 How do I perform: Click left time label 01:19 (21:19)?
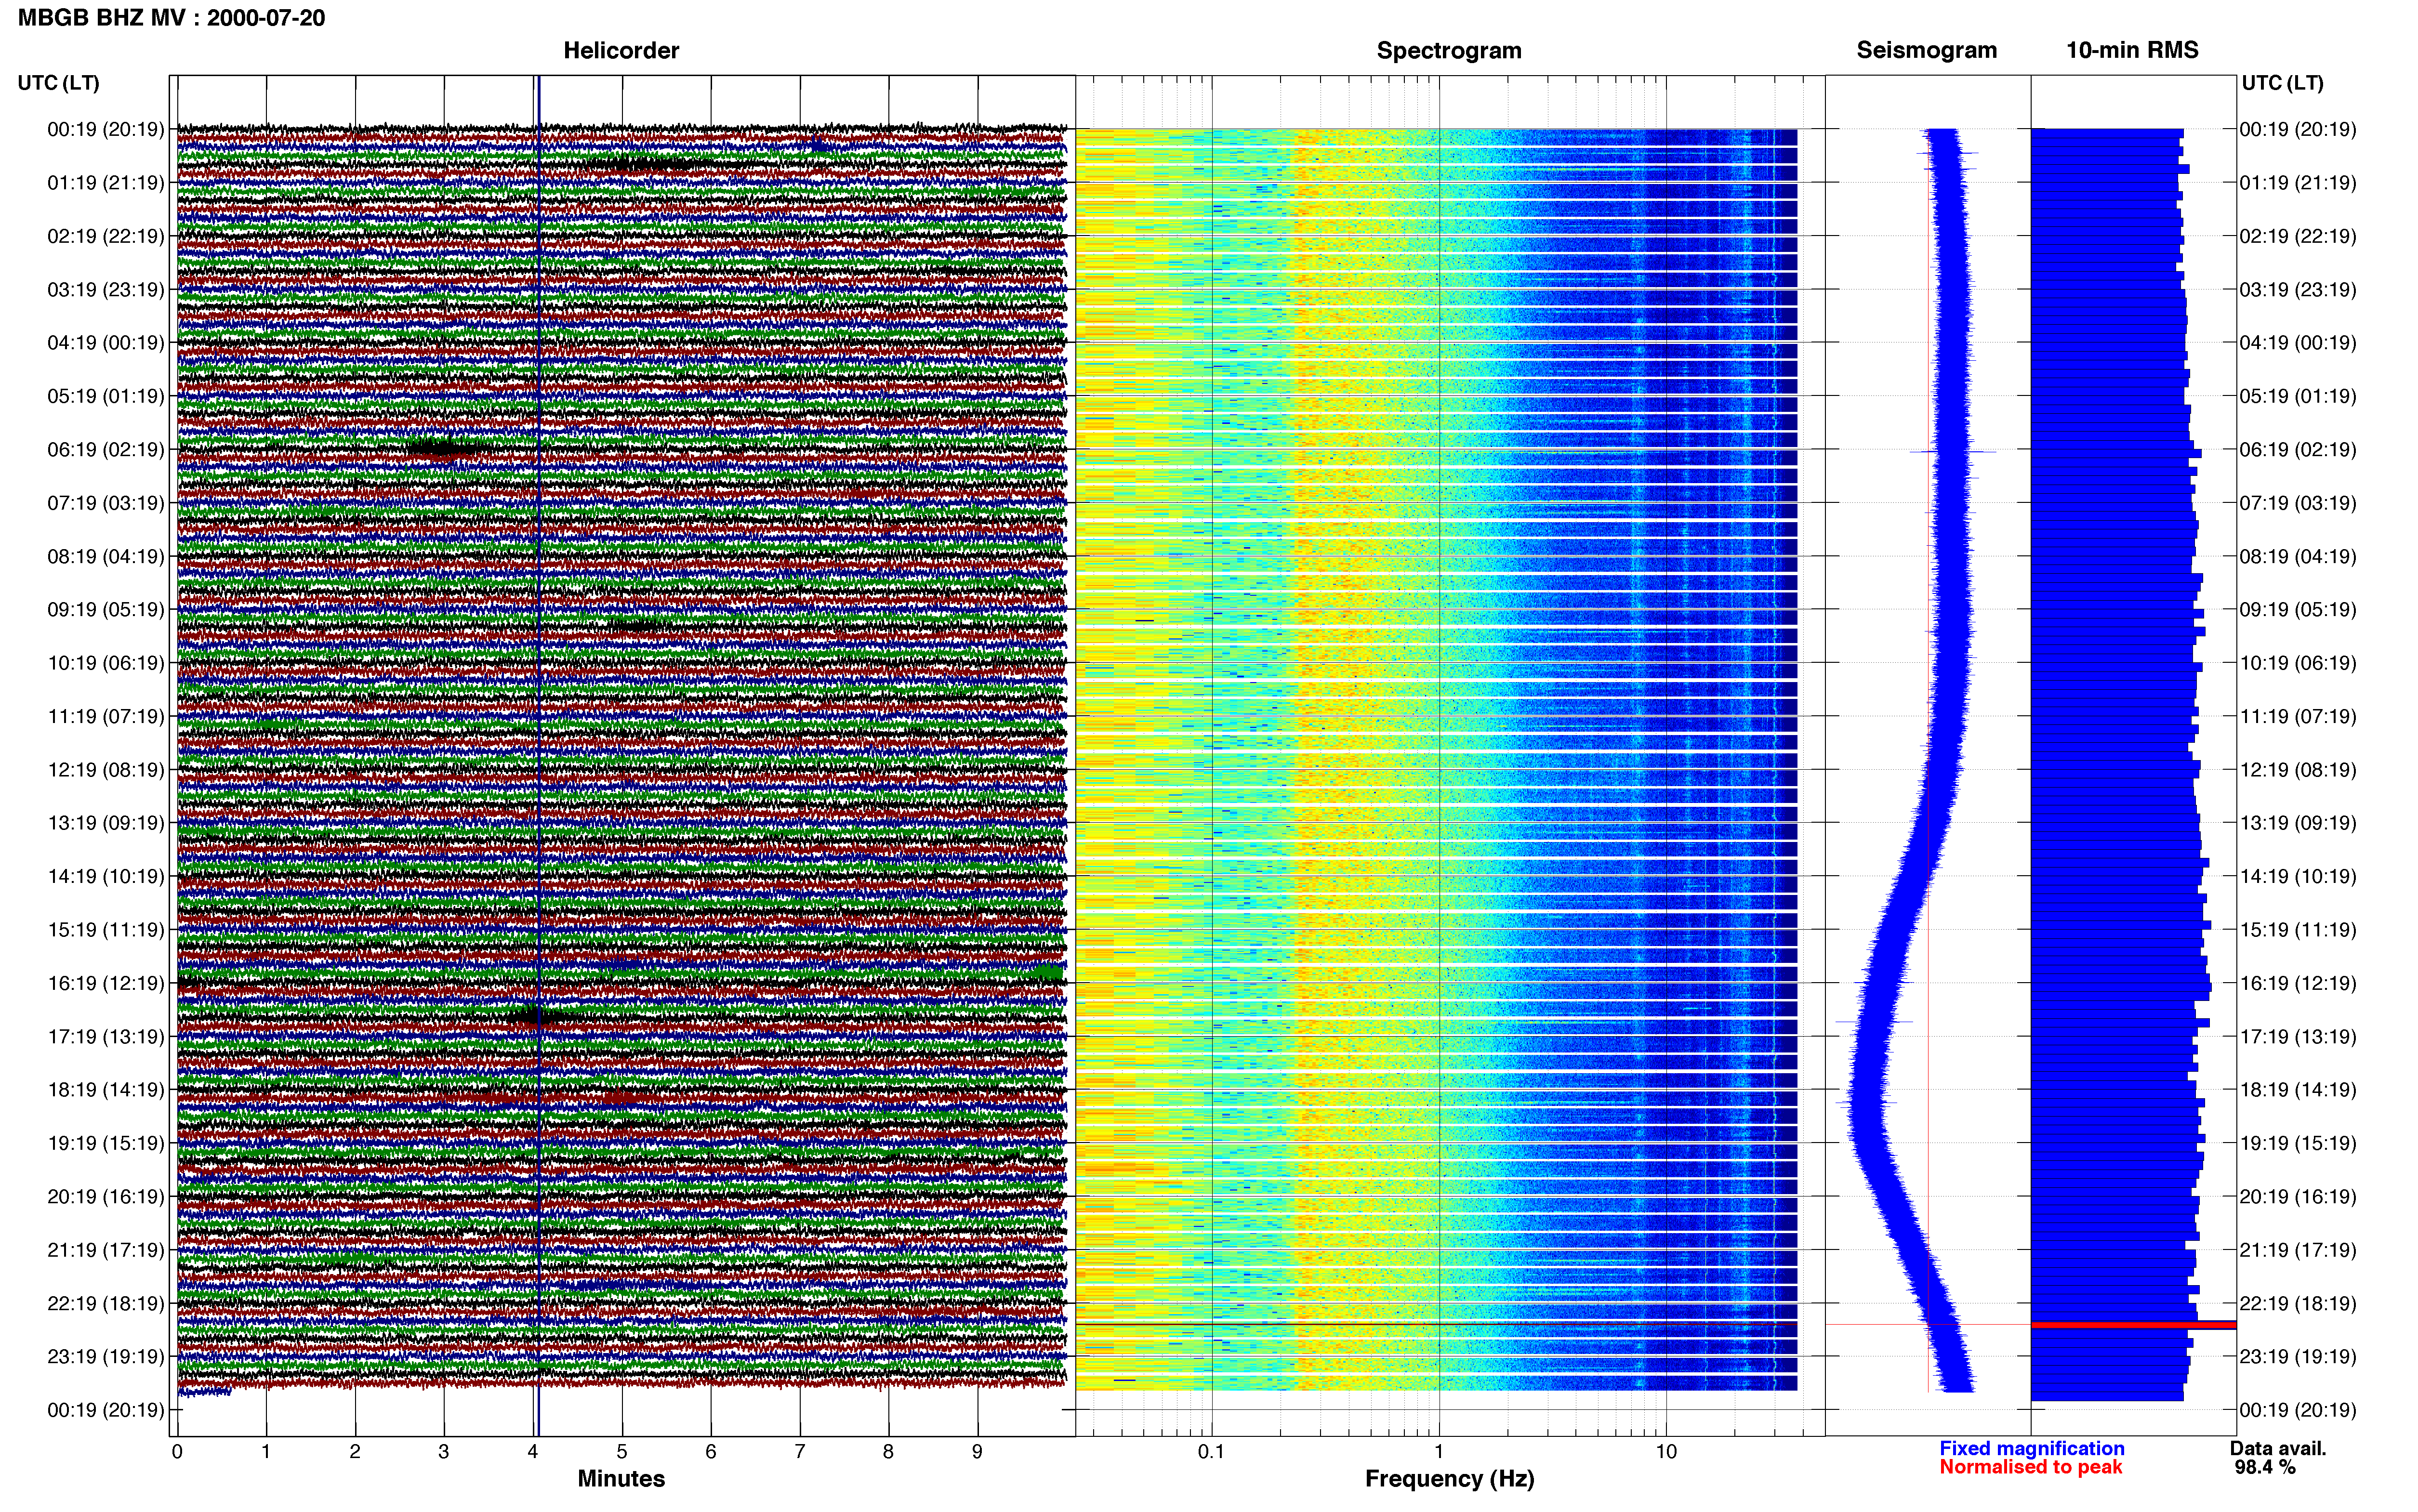pos(105,183)
